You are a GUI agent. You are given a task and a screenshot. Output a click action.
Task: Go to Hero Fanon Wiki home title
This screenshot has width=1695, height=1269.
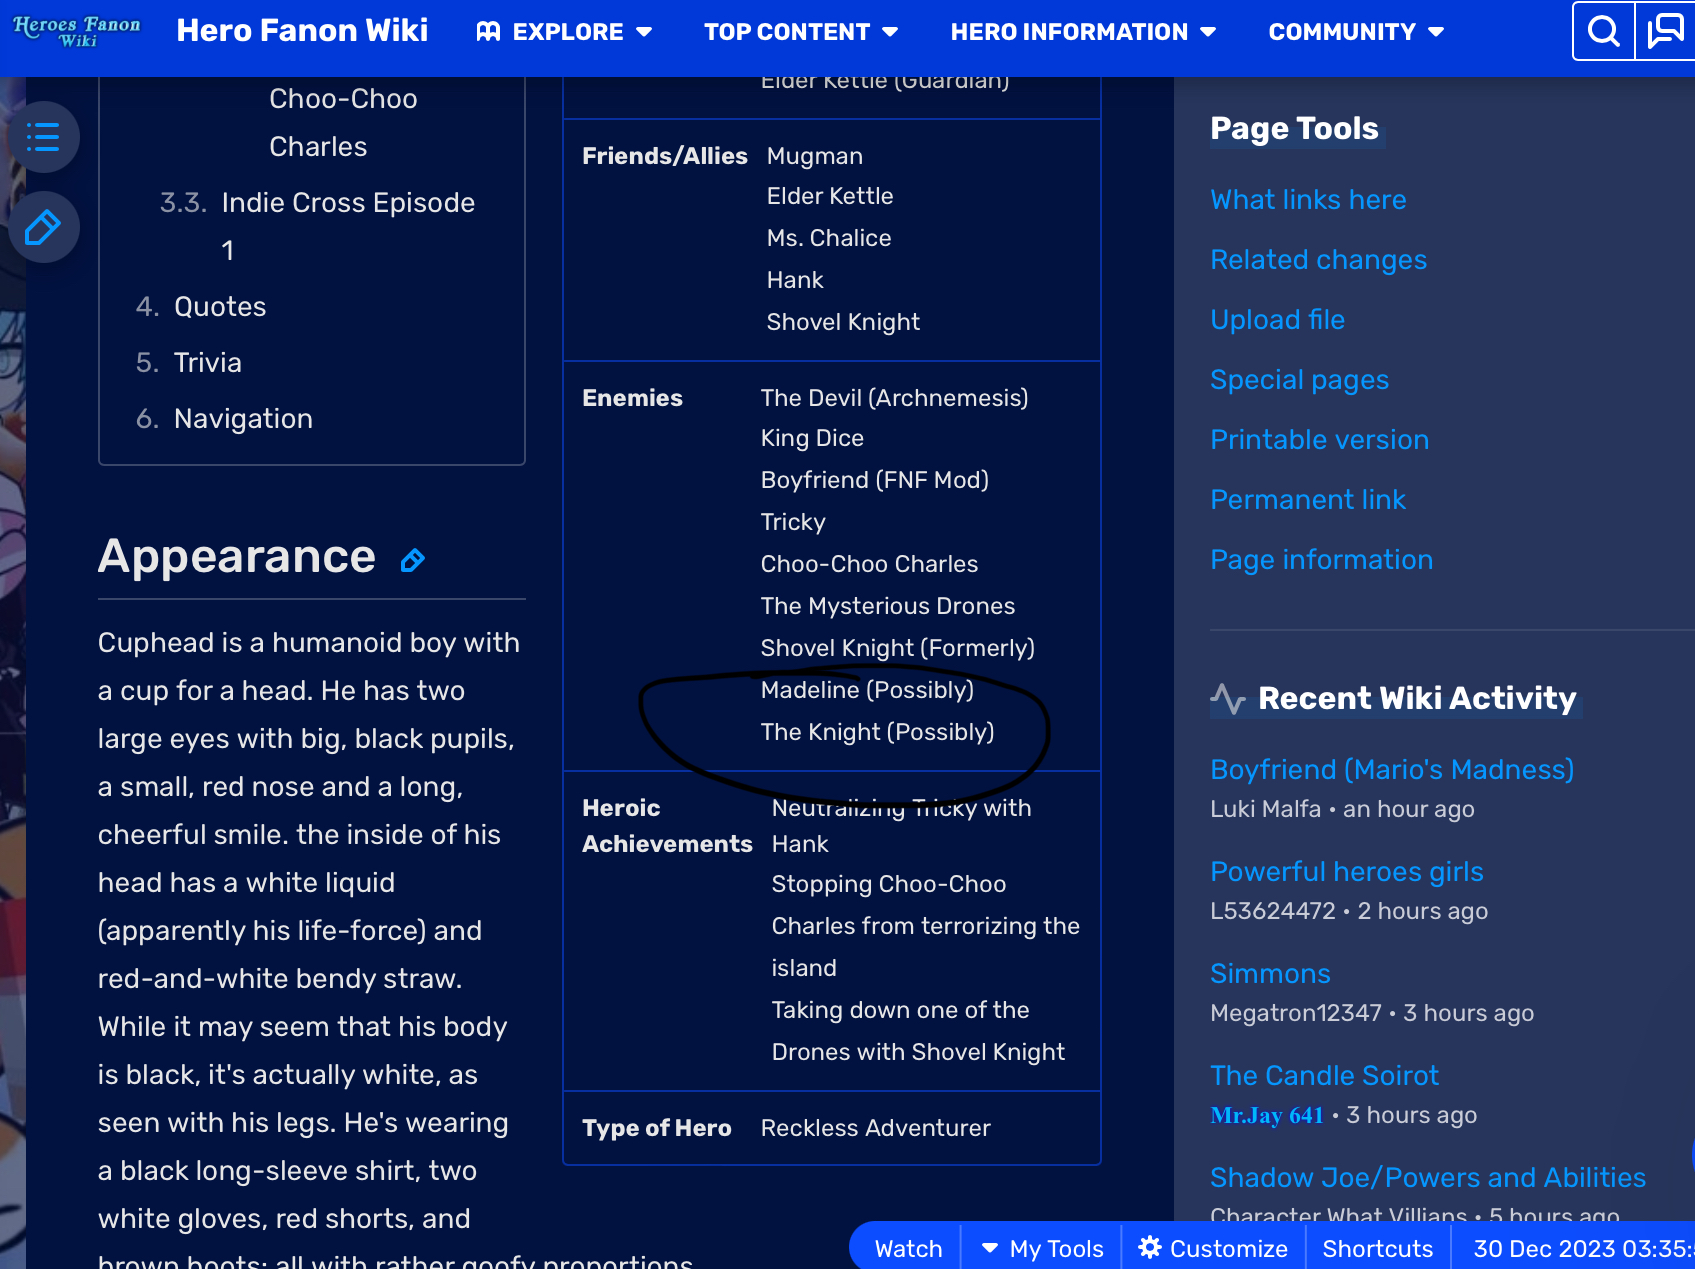click(302, 31)
